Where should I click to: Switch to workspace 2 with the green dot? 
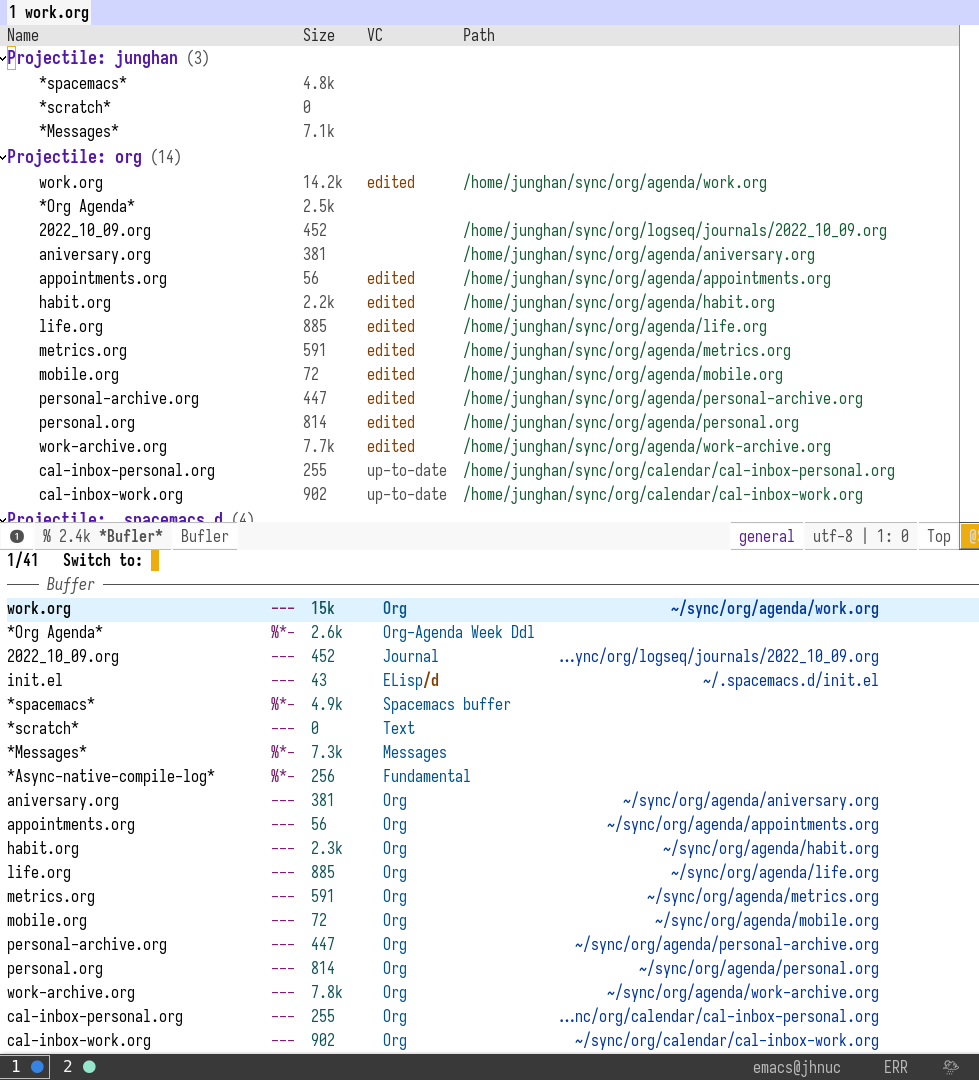[79, 1067]
